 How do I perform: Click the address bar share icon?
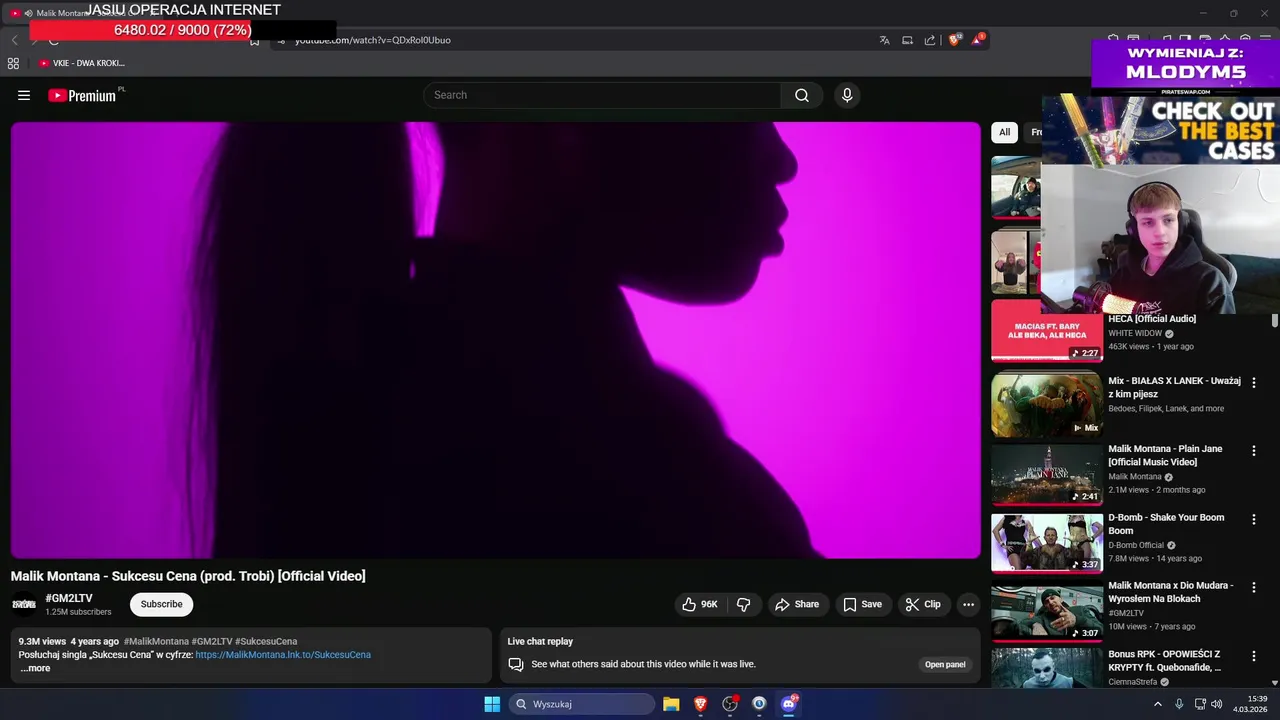click(x=930, y=40)
